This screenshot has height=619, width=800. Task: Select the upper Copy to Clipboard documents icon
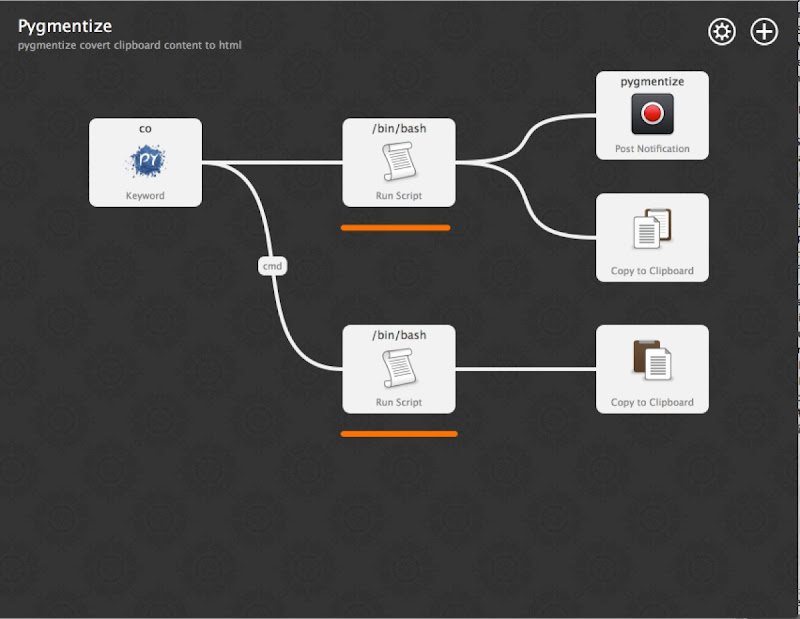click(x=652, y=229)
